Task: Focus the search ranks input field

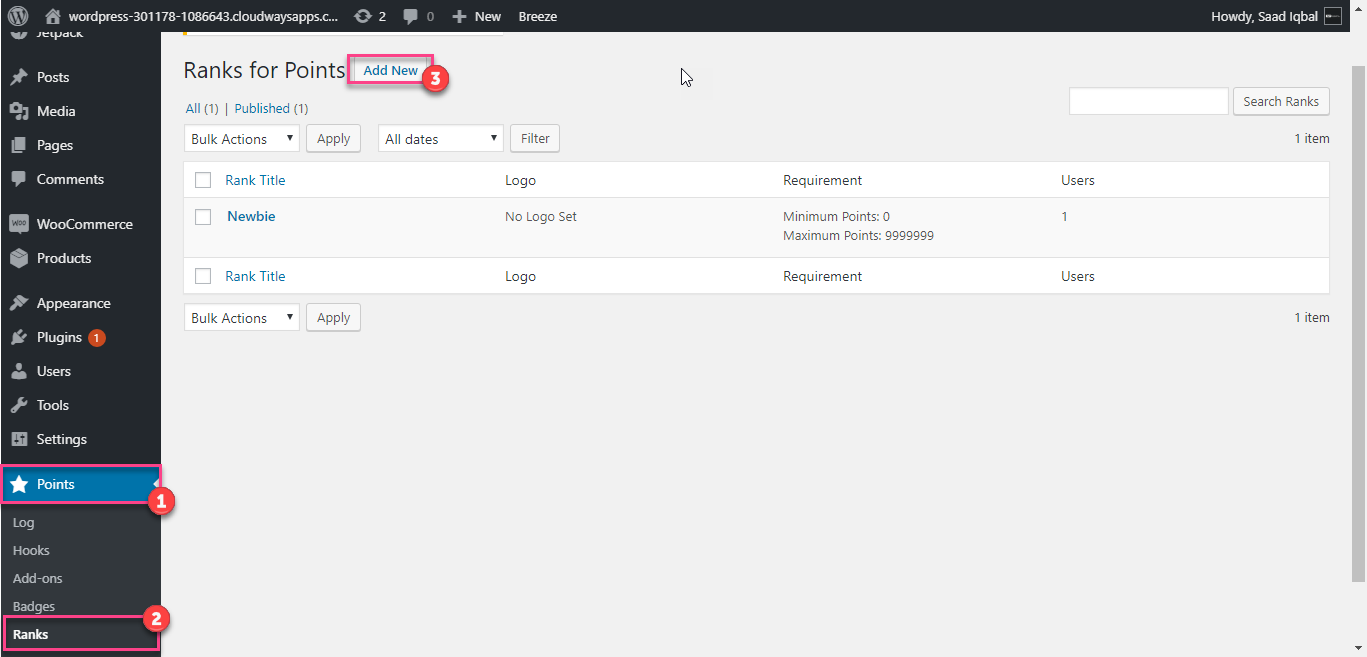Action: point(1149,101)
